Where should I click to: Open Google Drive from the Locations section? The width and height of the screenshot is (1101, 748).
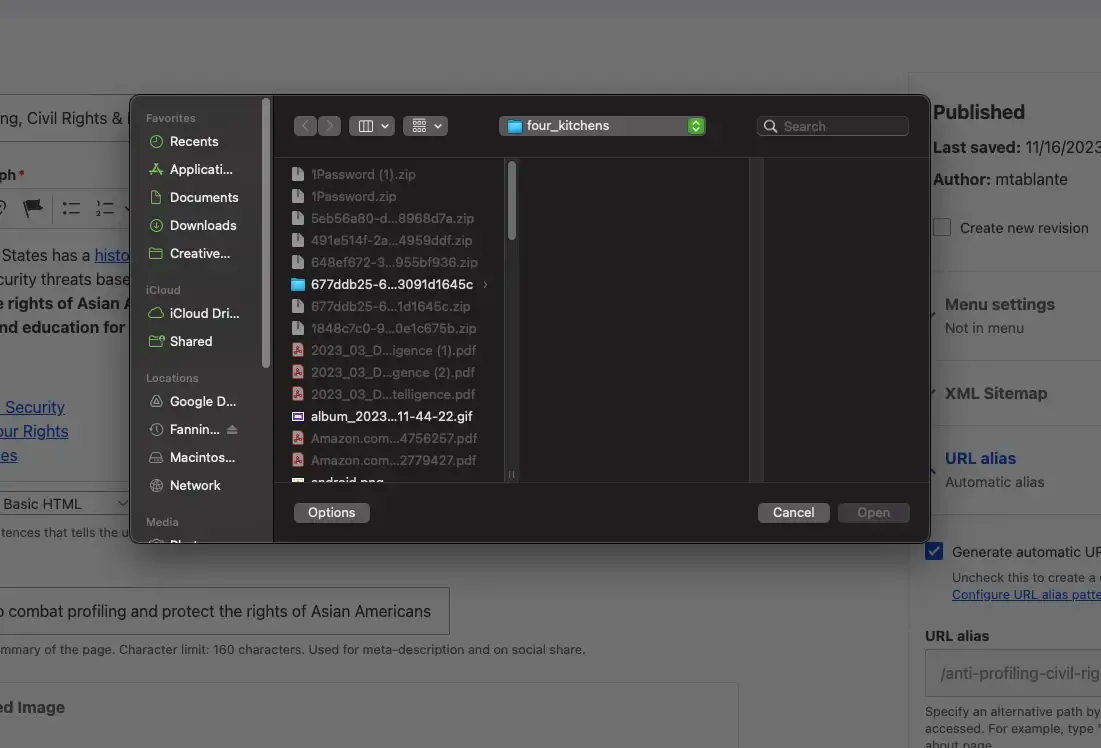tap(203, 401)
